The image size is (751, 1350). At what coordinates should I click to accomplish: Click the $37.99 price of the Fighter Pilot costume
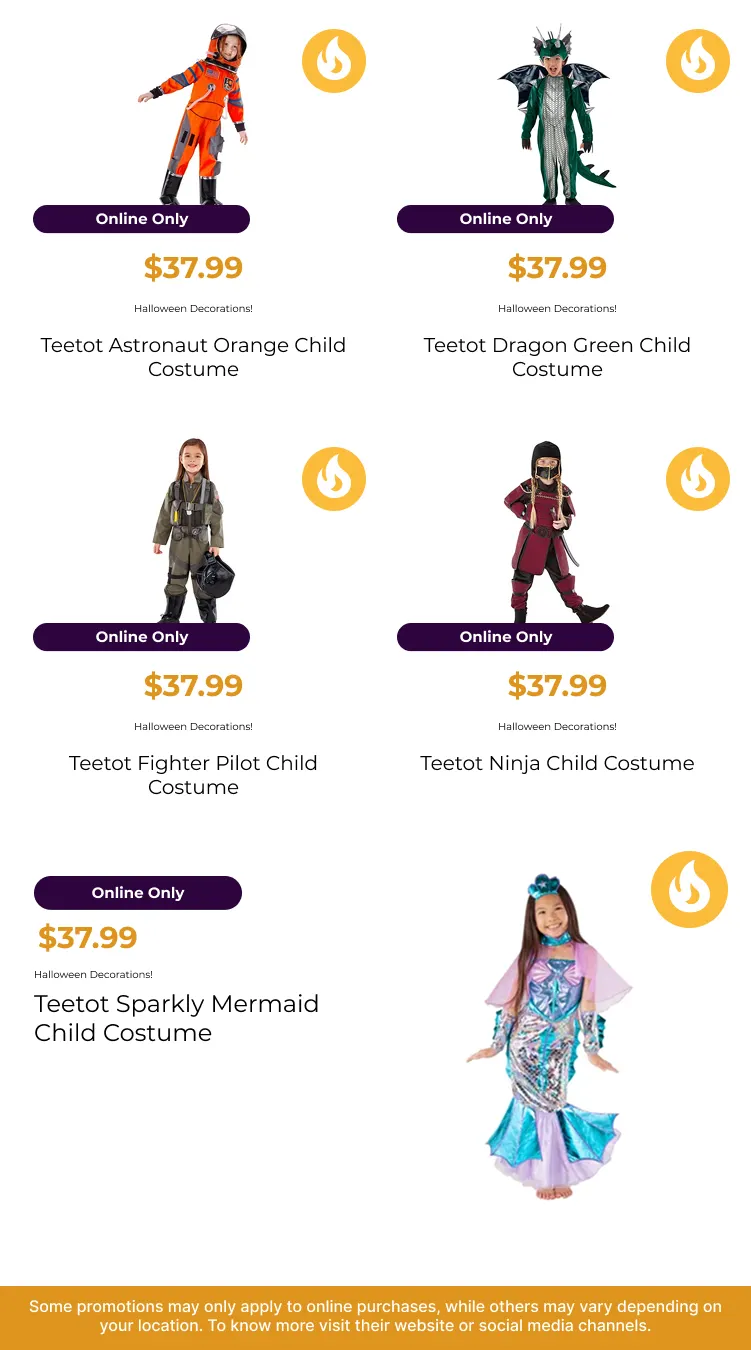pyautogui.click(x=193, y=686)
